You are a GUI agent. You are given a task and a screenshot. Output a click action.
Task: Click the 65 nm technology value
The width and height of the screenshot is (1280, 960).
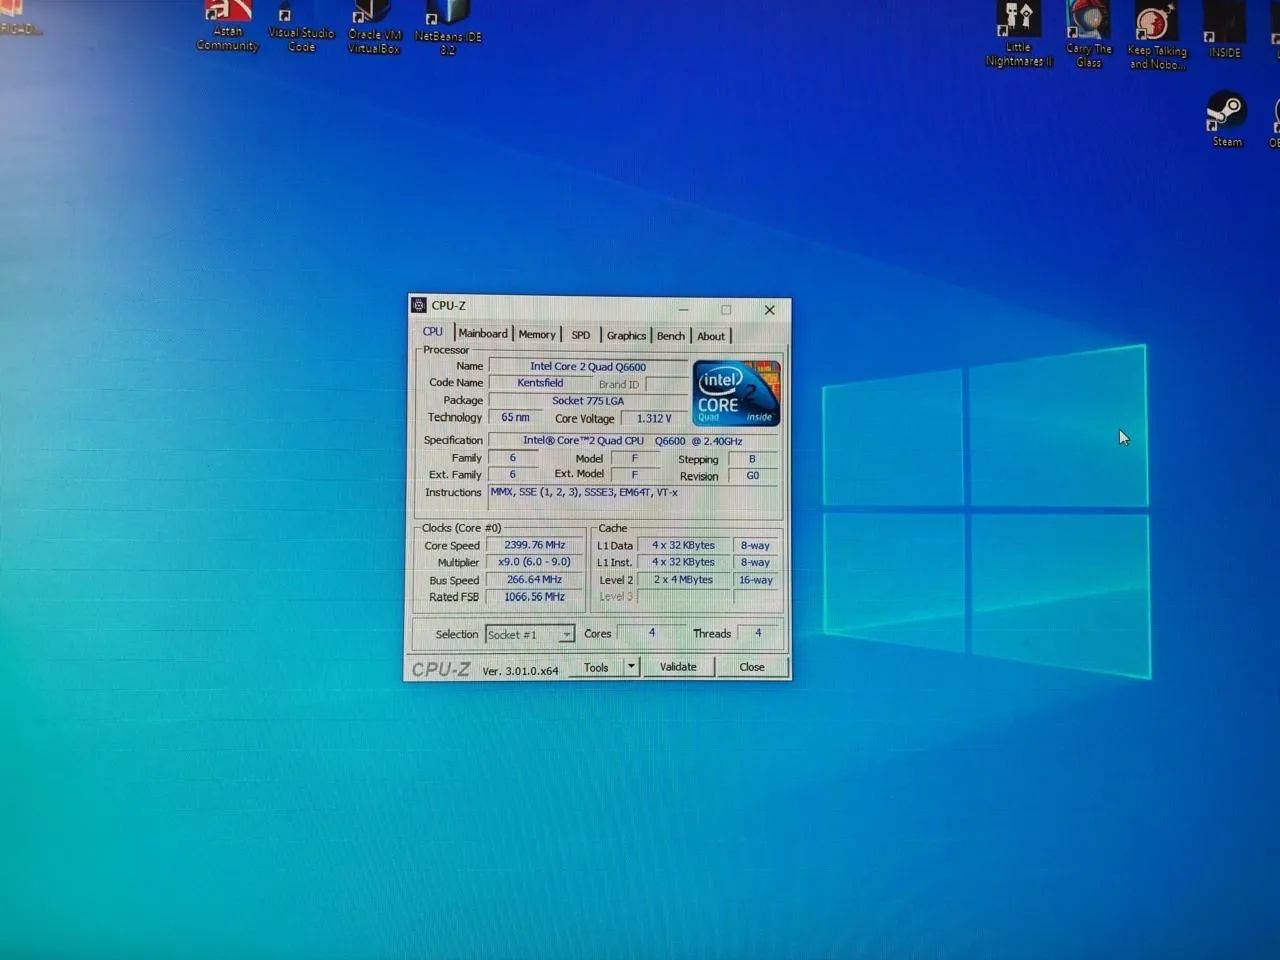tap(516, 418)
